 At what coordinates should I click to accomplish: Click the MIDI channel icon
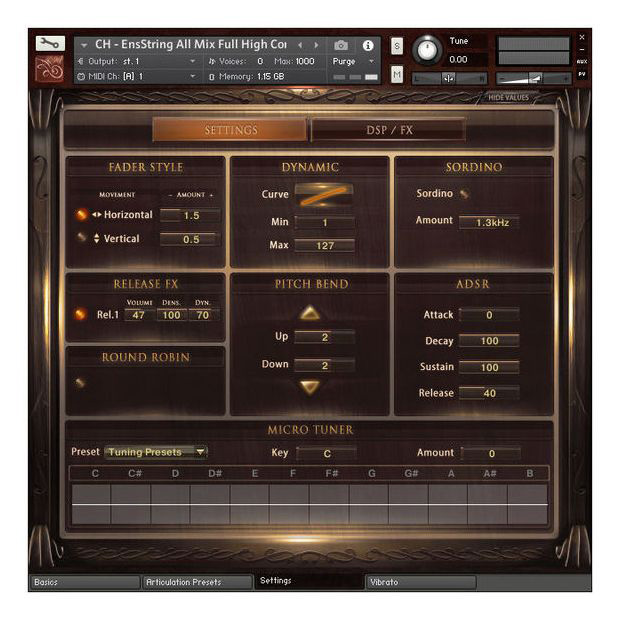(81, 77)
